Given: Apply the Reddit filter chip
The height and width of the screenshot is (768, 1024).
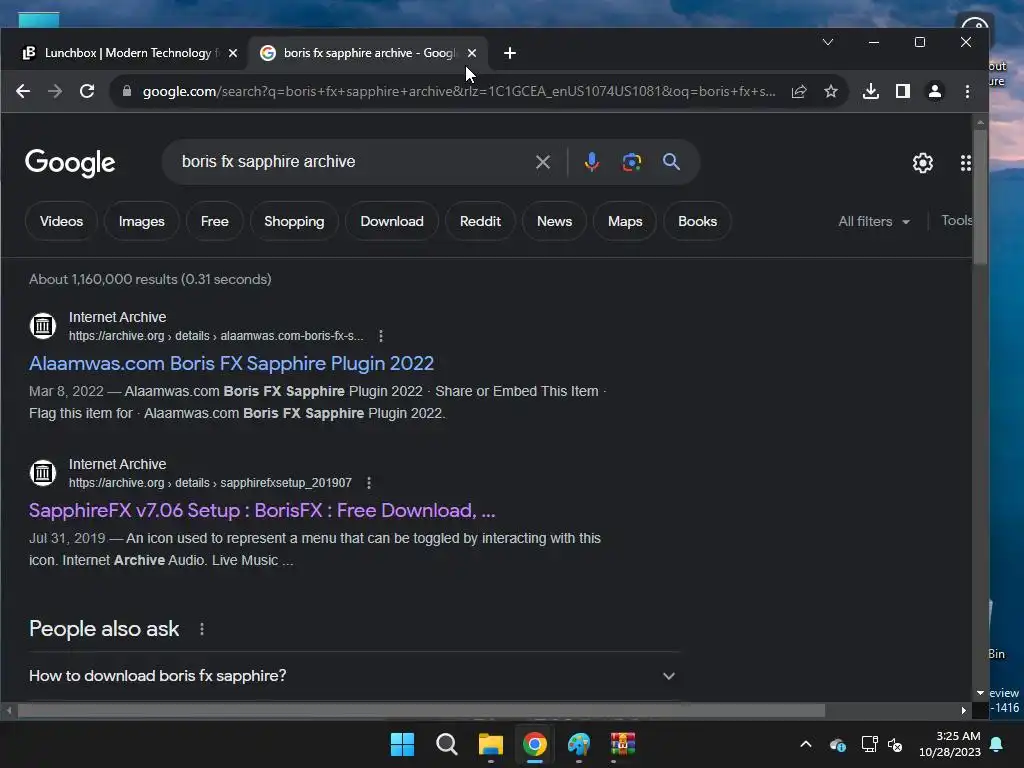Looking at the screenshot, I should pos(480,221).
